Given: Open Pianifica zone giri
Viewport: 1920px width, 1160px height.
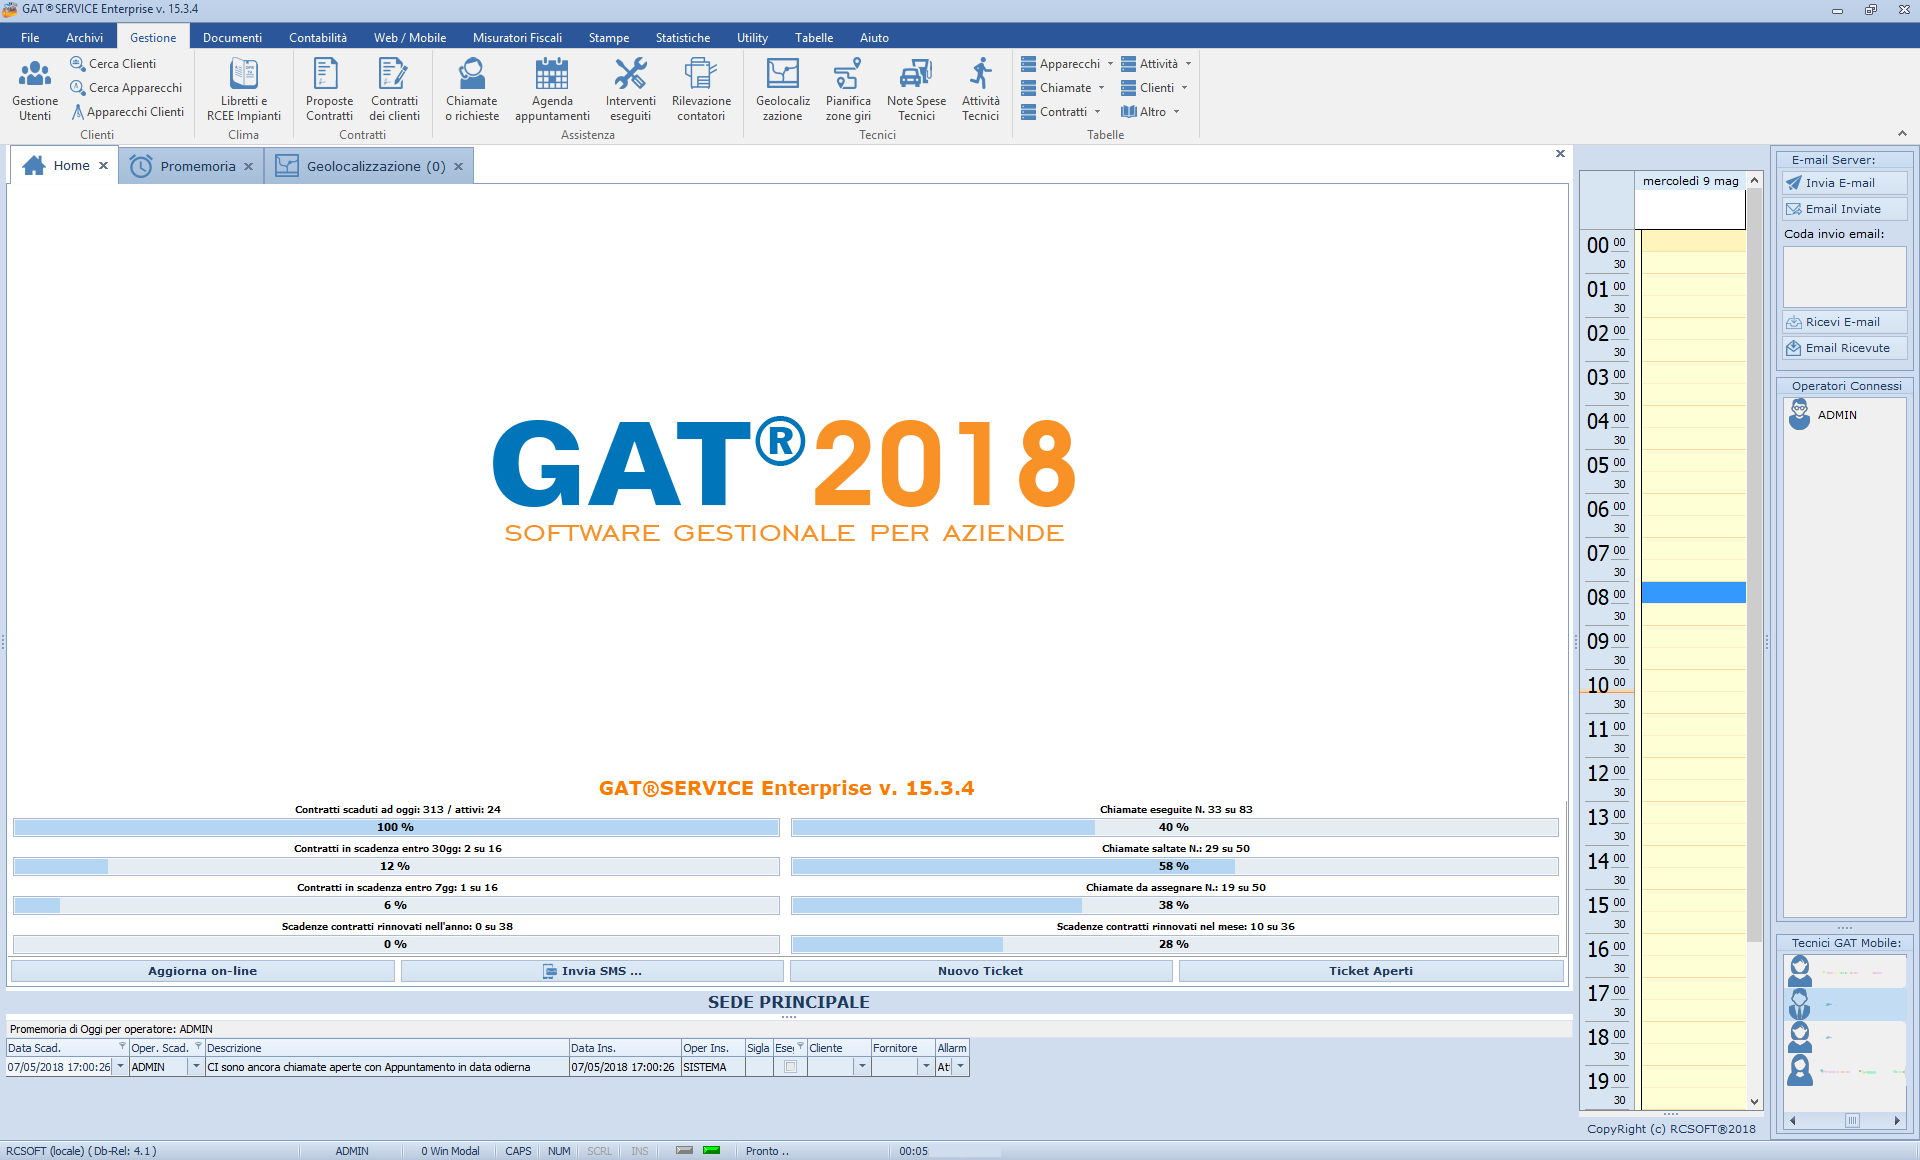Looking at the screenshot, I should coord(848,89).
